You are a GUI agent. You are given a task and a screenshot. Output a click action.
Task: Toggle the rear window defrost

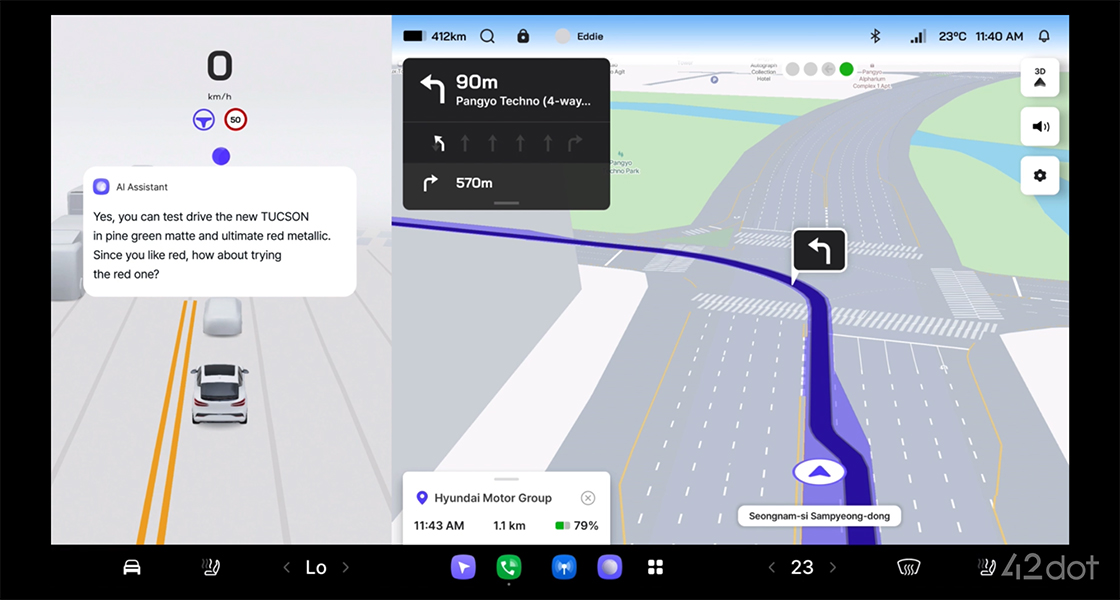click(x=908, y=567)
